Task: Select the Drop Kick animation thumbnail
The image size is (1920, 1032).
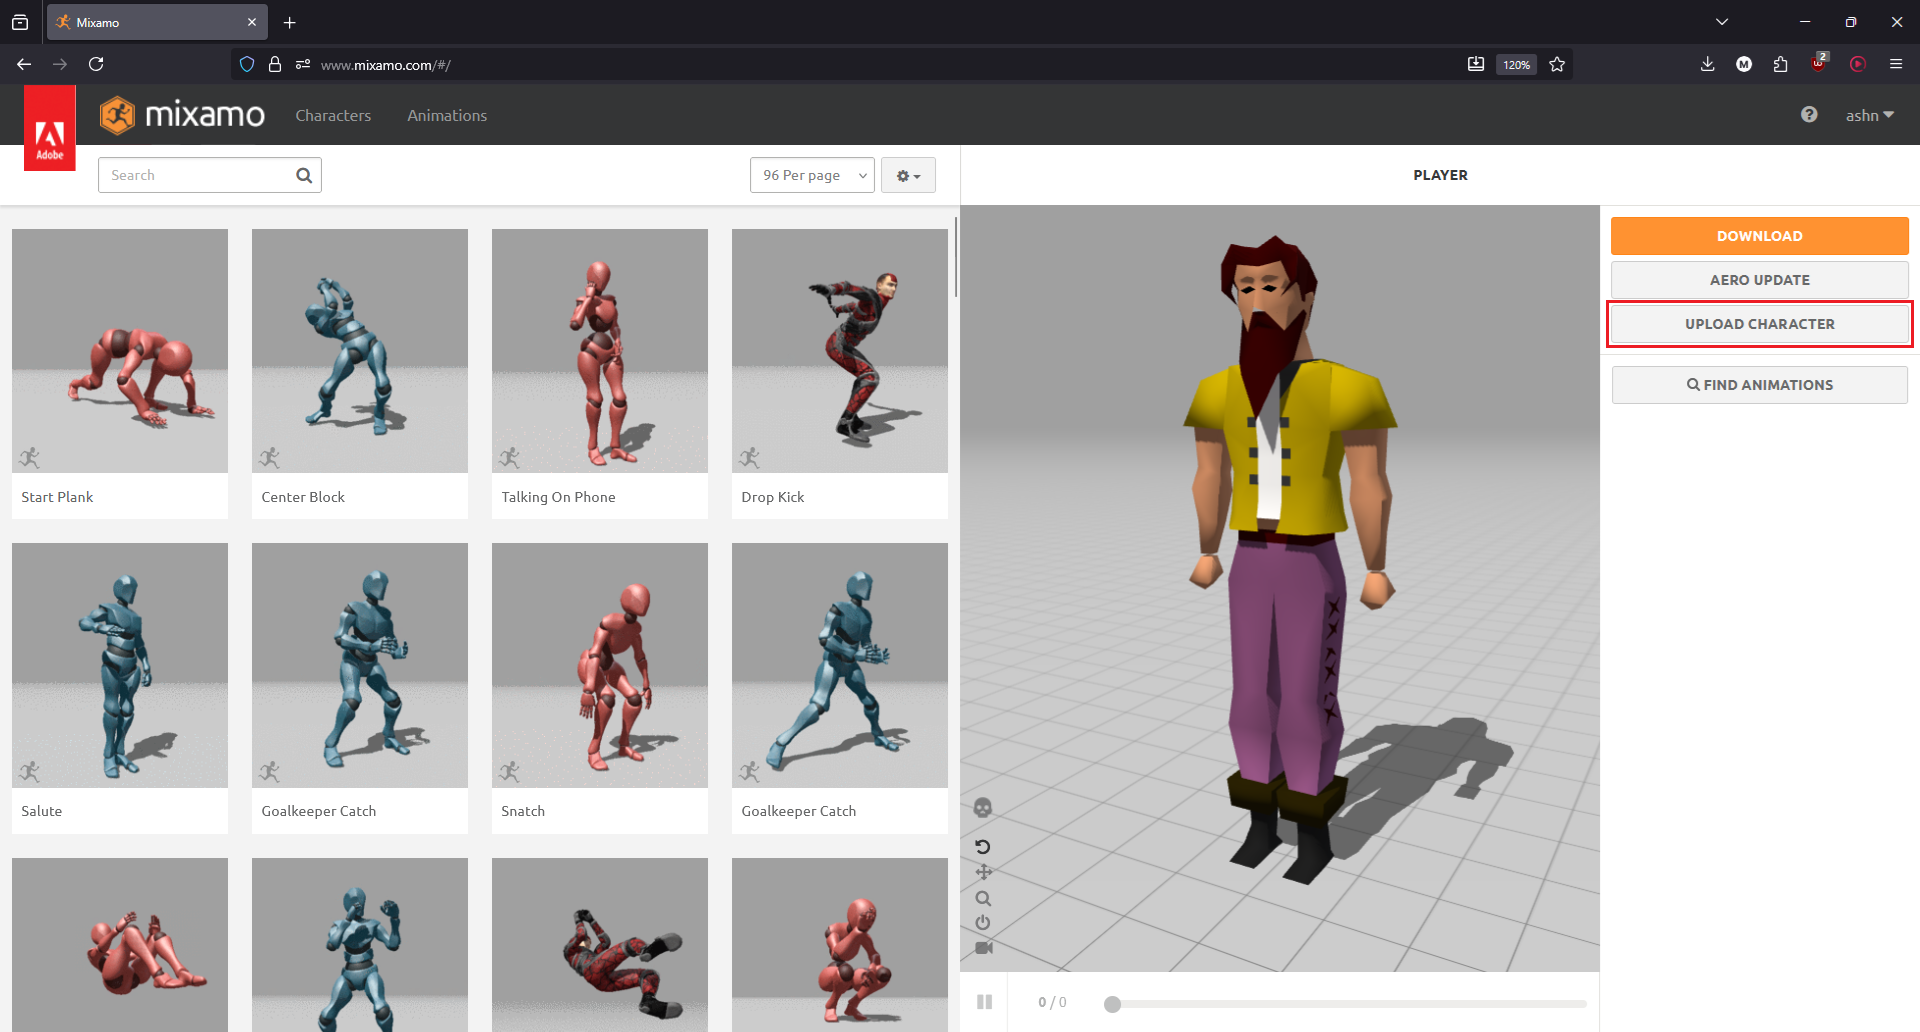Action: [840, 351]
